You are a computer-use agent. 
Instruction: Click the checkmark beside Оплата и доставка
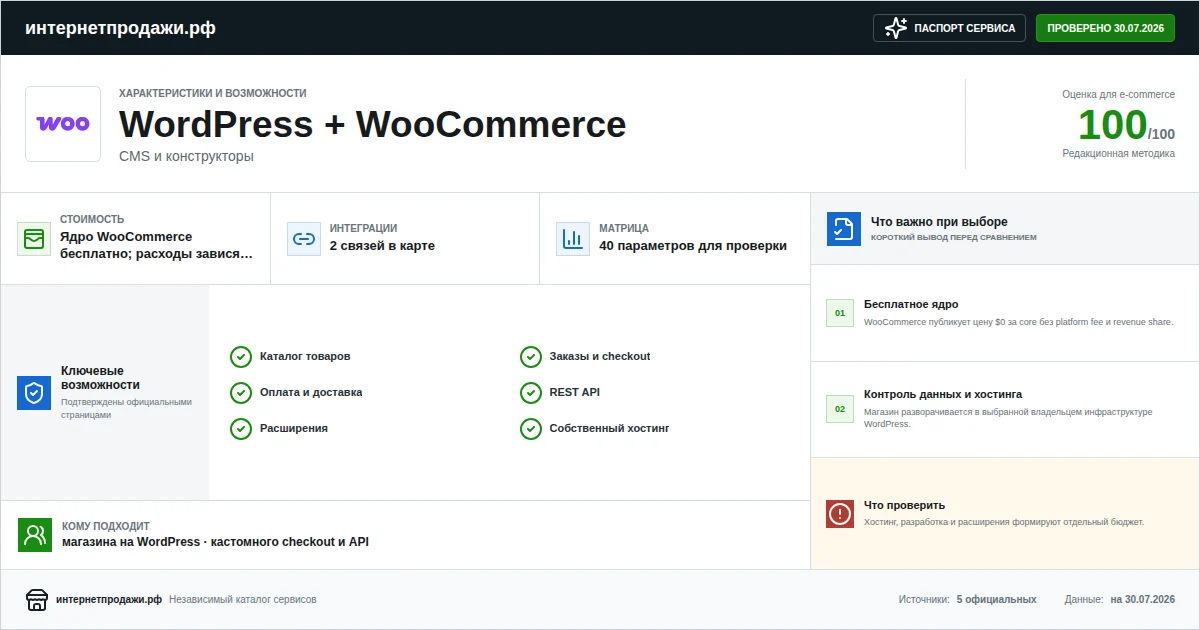tap(241, 393)
